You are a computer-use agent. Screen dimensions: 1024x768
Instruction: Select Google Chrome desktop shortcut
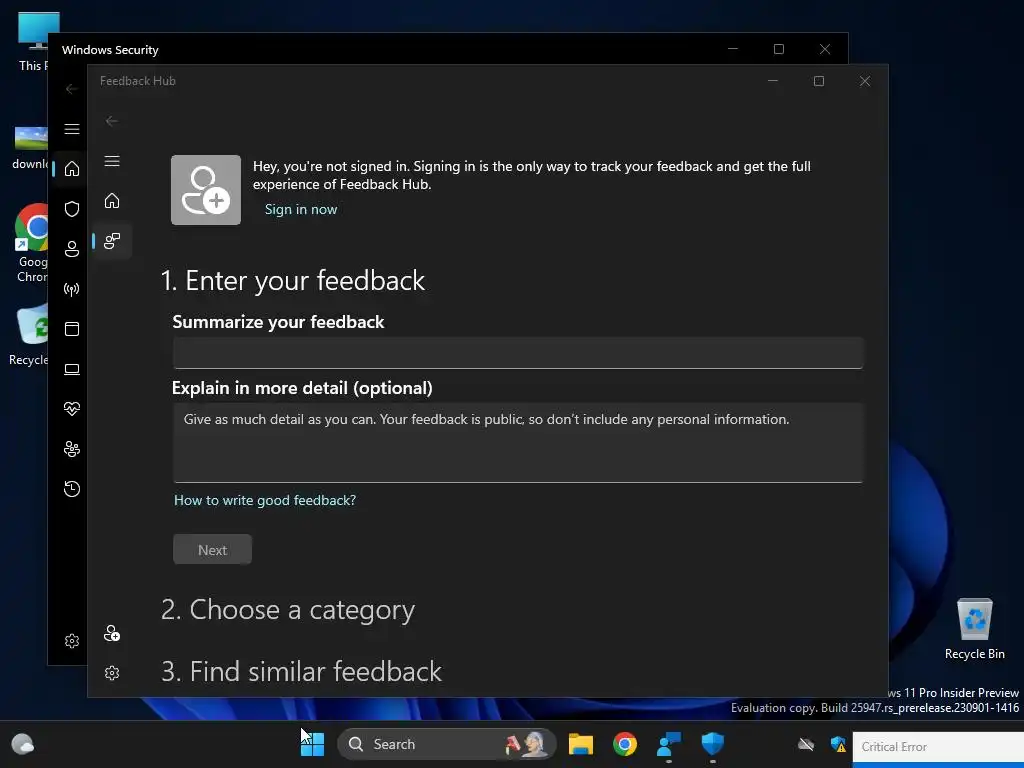point(31,243)
